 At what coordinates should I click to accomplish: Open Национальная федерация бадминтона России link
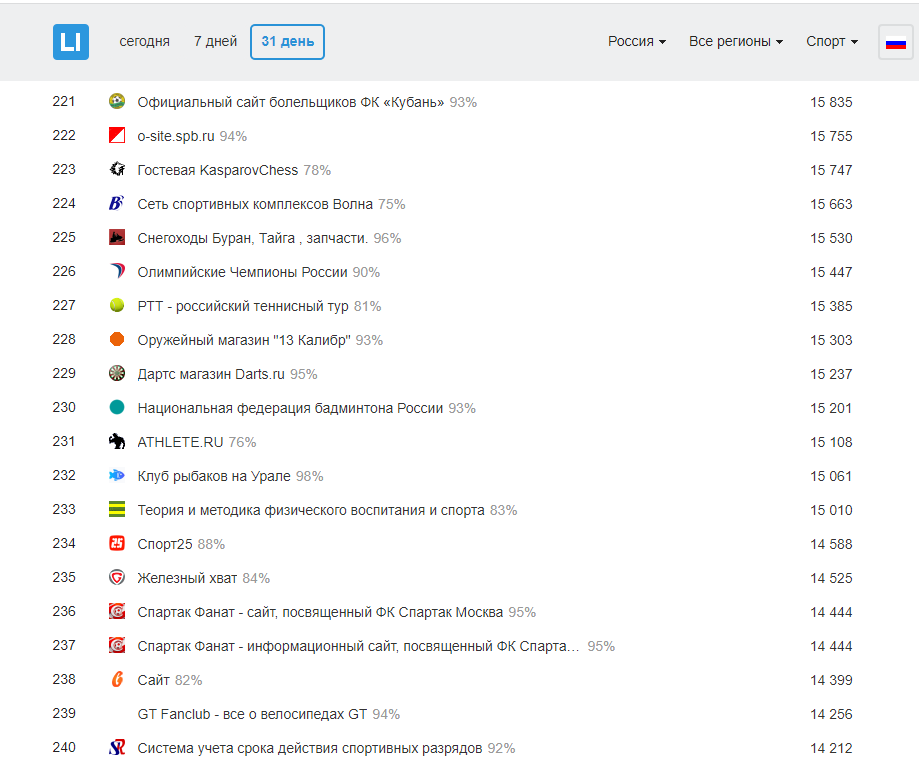[290, 408]
